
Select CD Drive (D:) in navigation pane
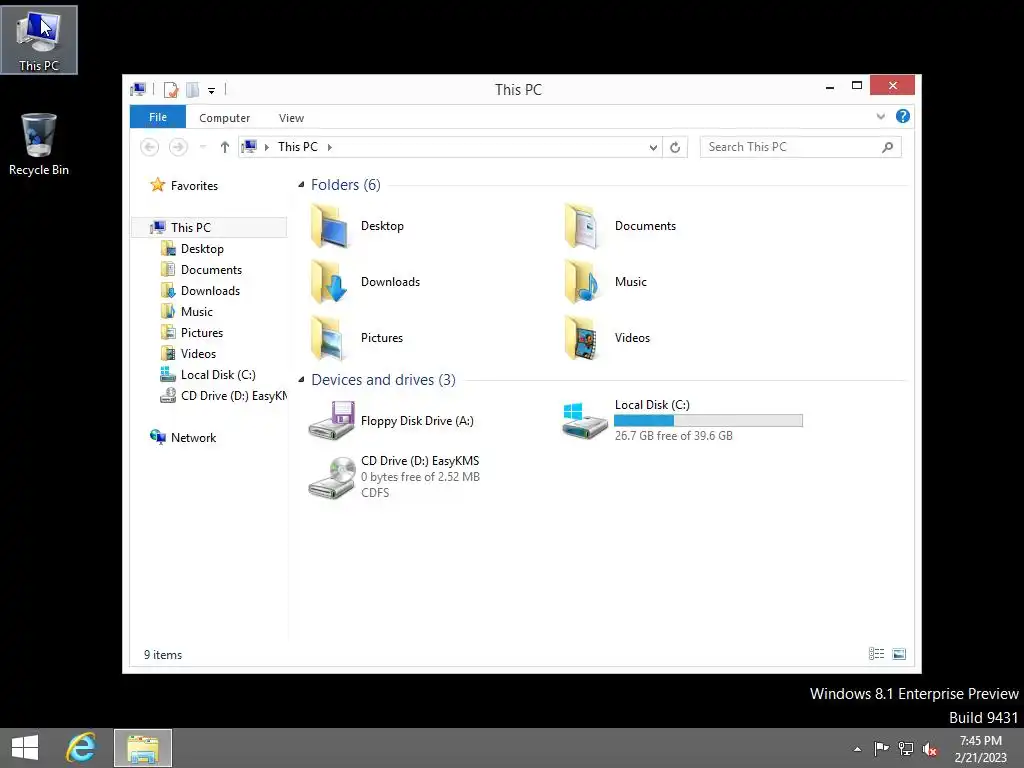(223, 396)
